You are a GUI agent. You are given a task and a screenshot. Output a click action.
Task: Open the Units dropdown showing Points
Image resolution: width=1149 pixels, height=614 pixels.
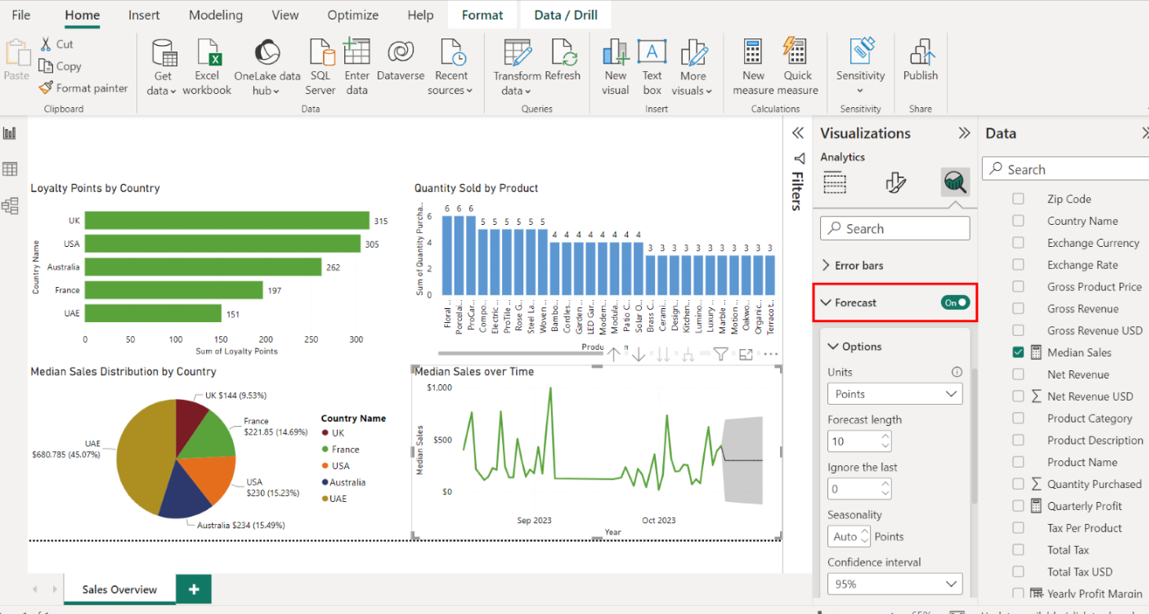894,394
